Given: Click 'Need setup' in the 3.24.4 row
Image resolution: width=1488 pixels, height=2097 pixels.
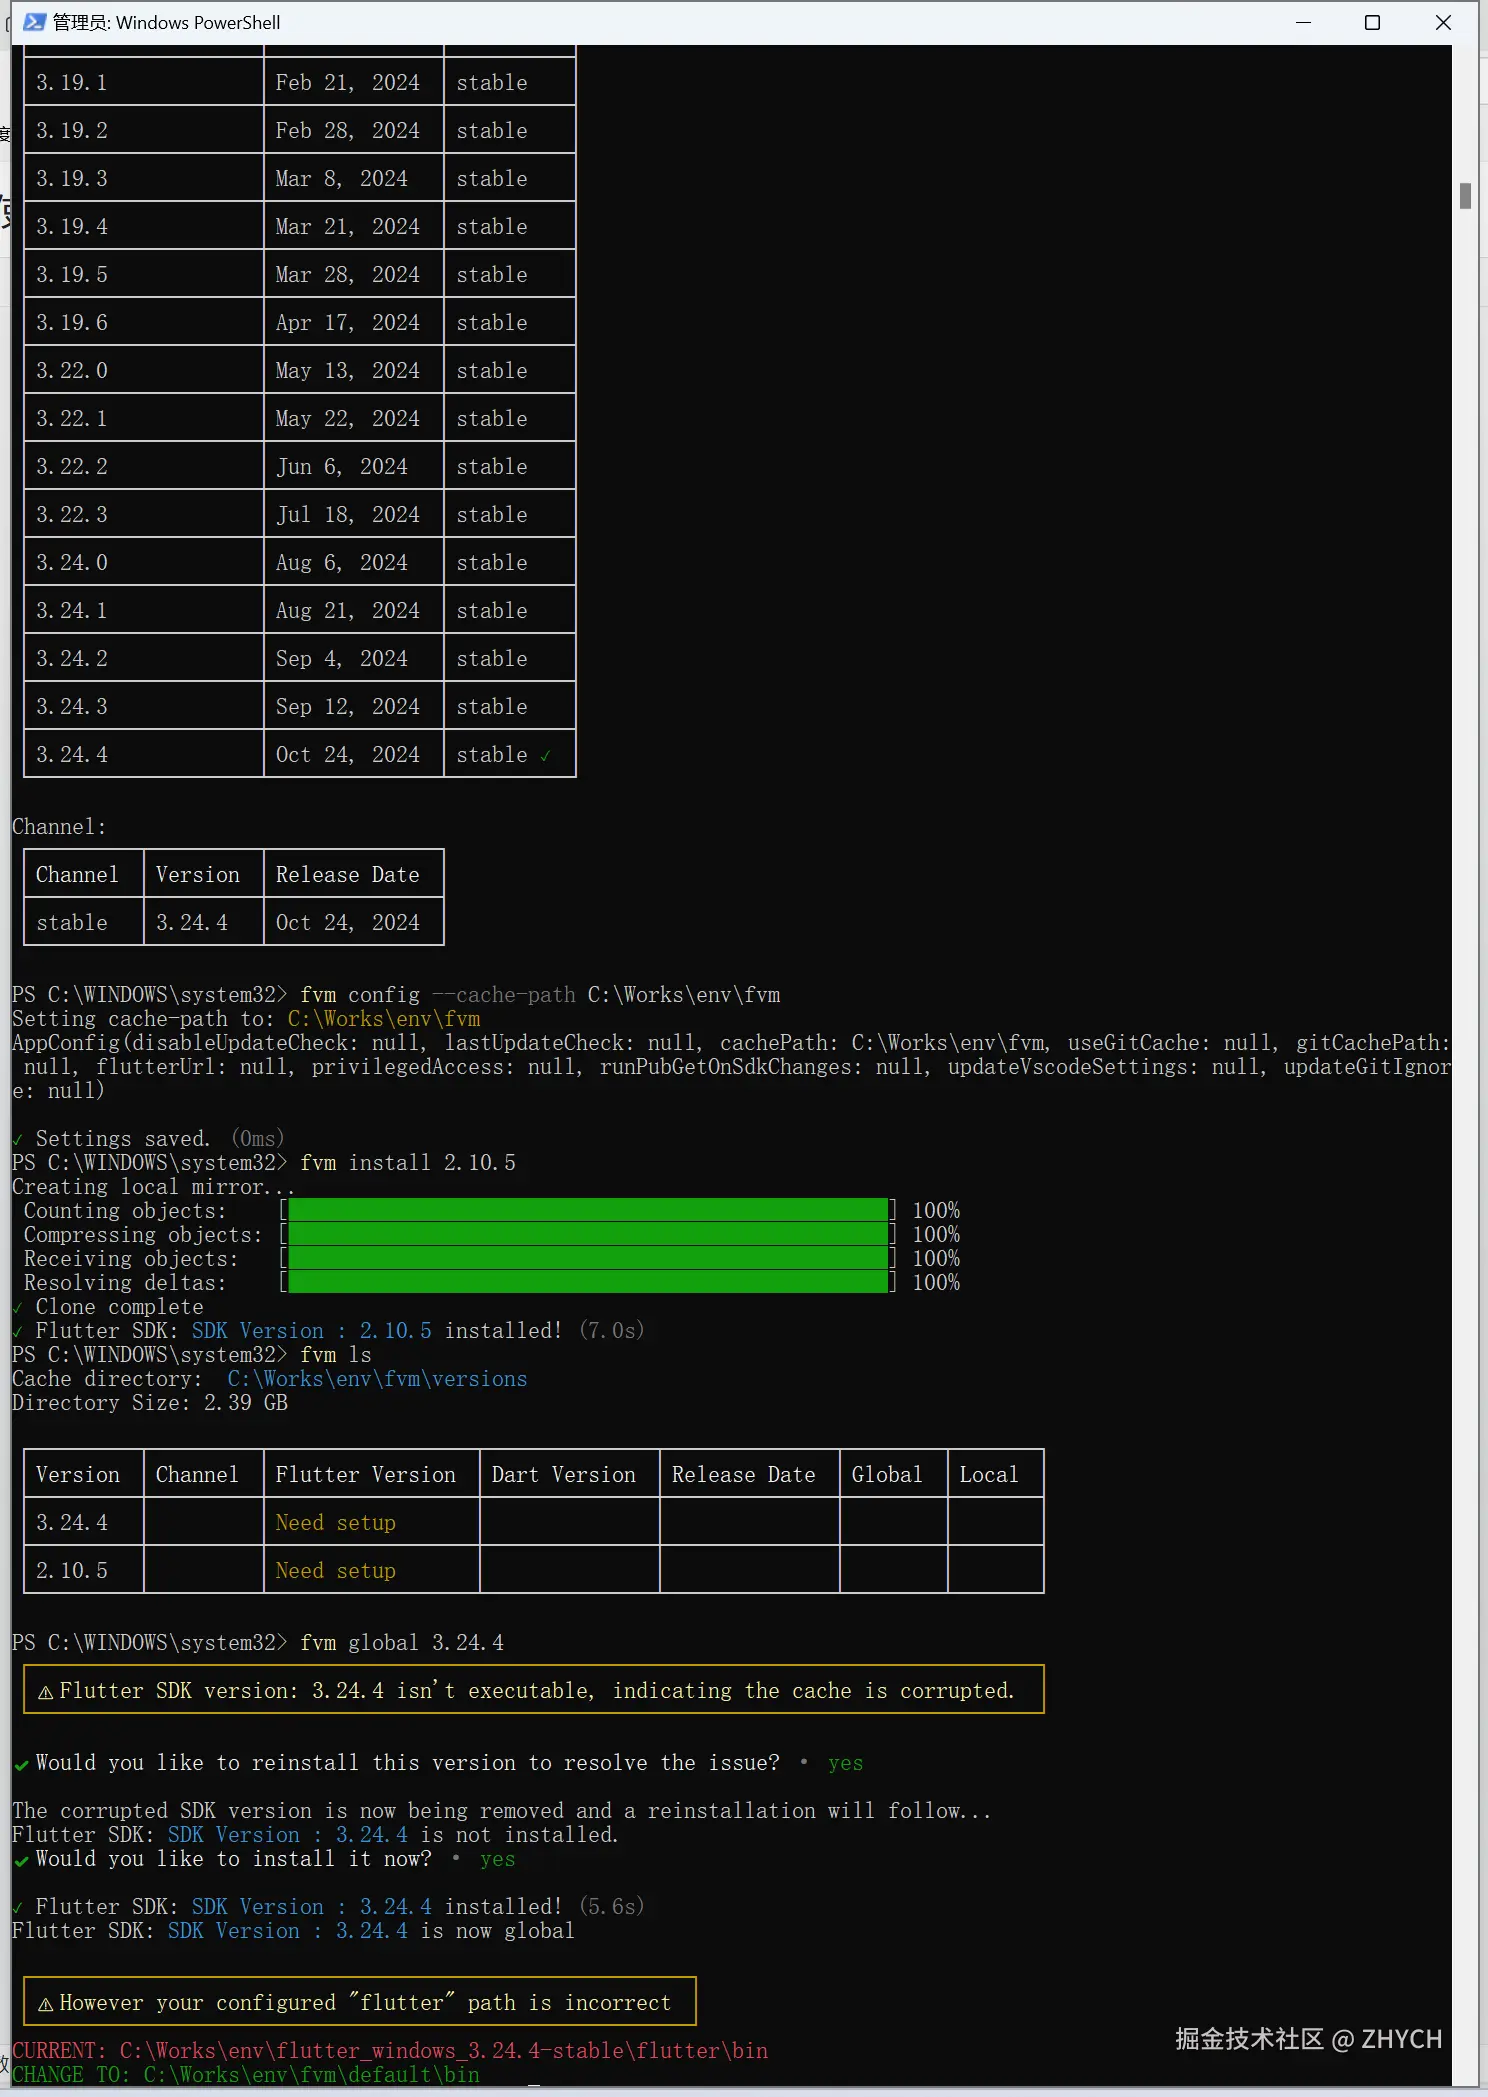Looking at the screenshot, I should (x=335, y=1523).
